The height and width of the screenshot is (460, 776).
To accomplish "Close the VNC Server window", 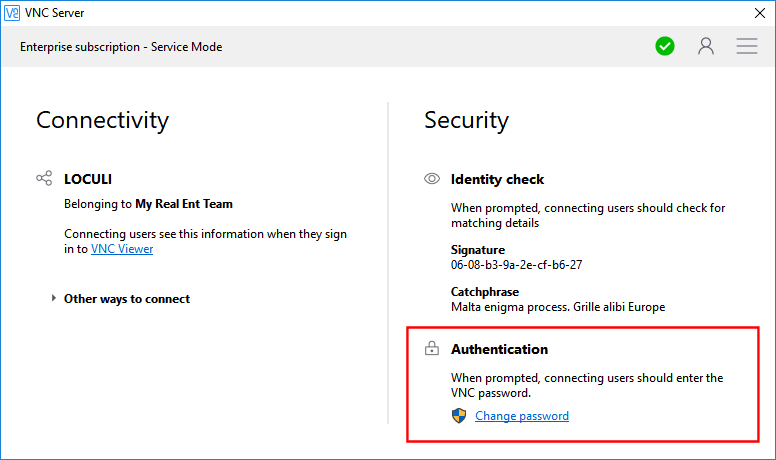I will point(760,13).
